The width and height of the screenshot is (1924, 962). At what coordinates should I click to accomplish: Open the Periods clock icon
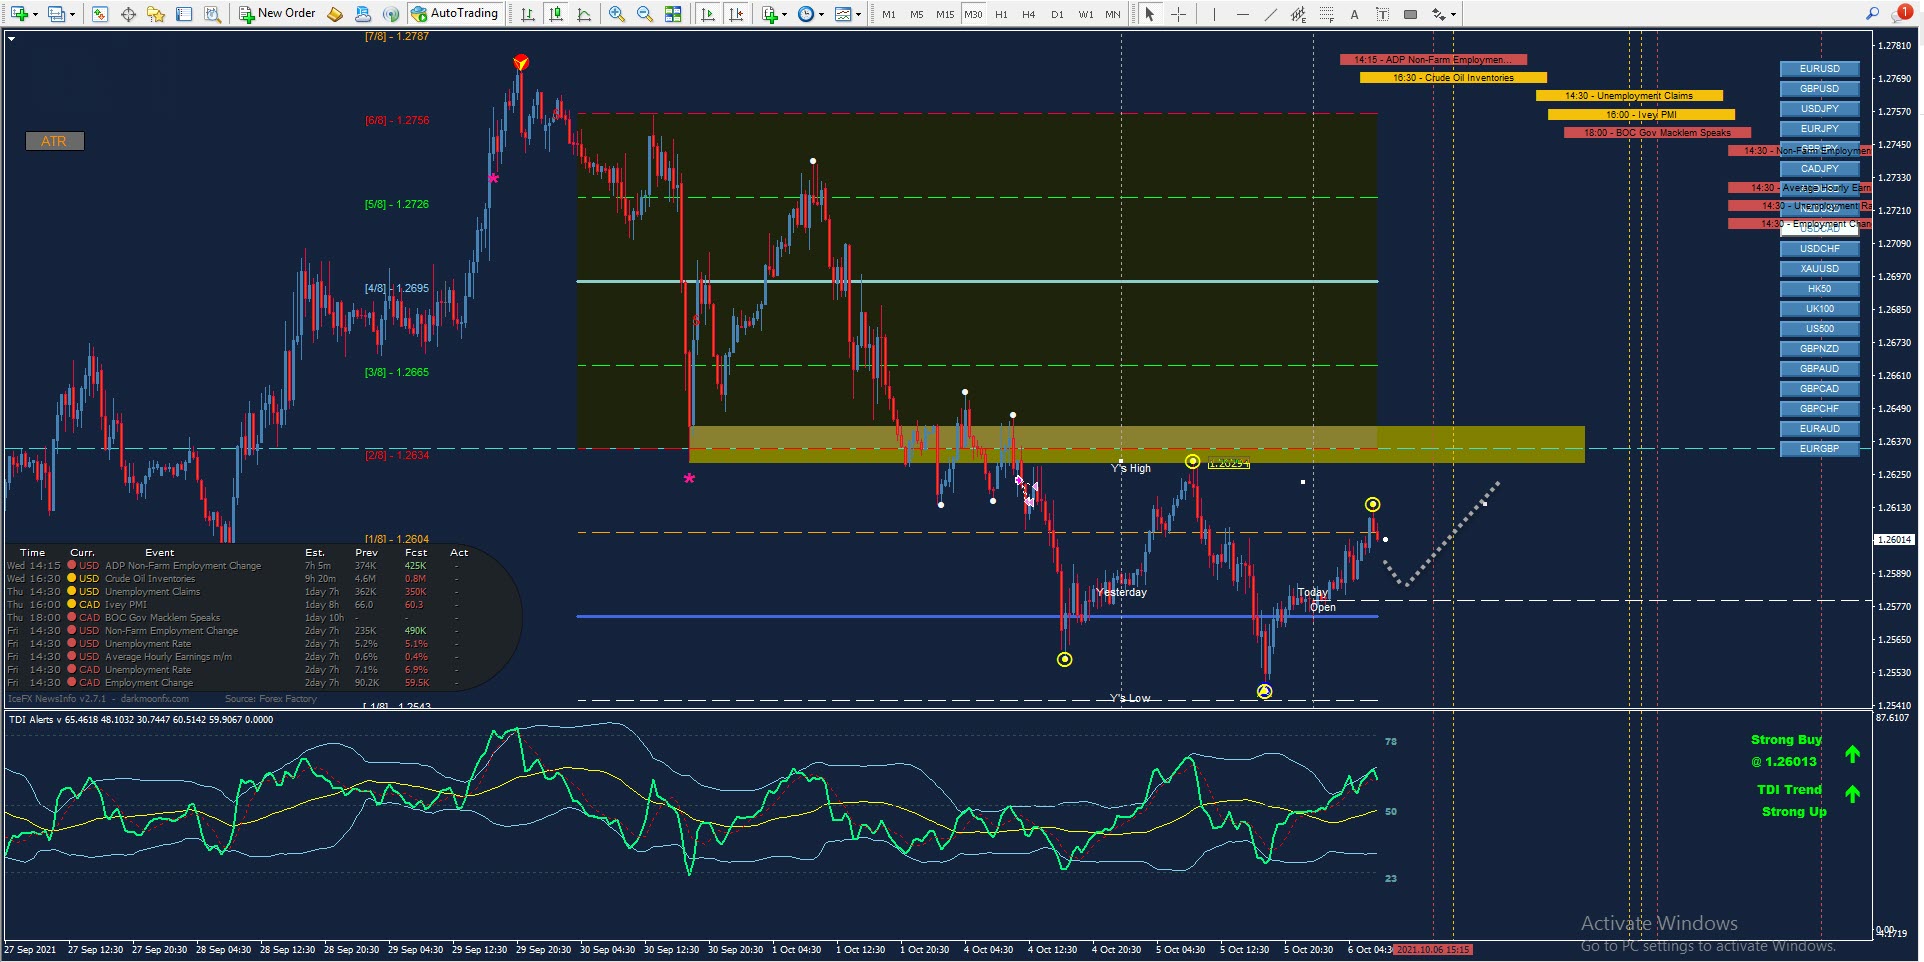pos(806,14)
